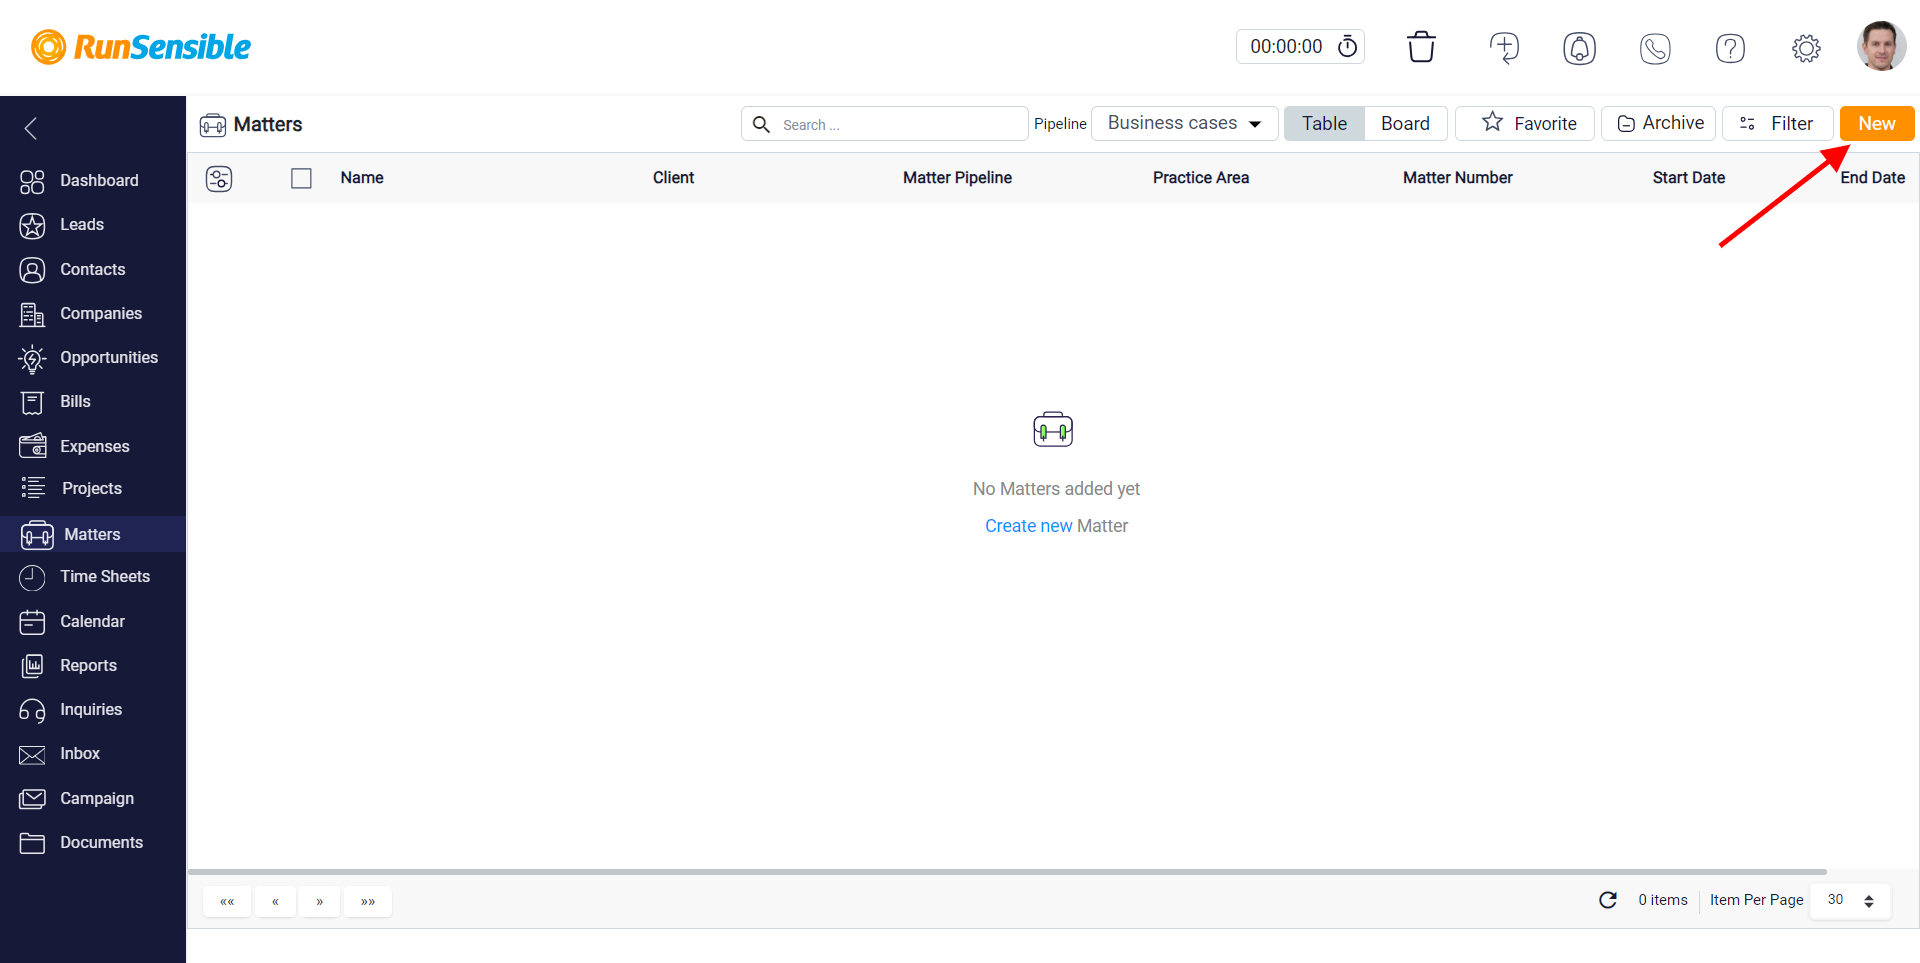This screenshot has width=1920, height=963.
Task: Open settings gear icon
Action: coord(1806,48)
